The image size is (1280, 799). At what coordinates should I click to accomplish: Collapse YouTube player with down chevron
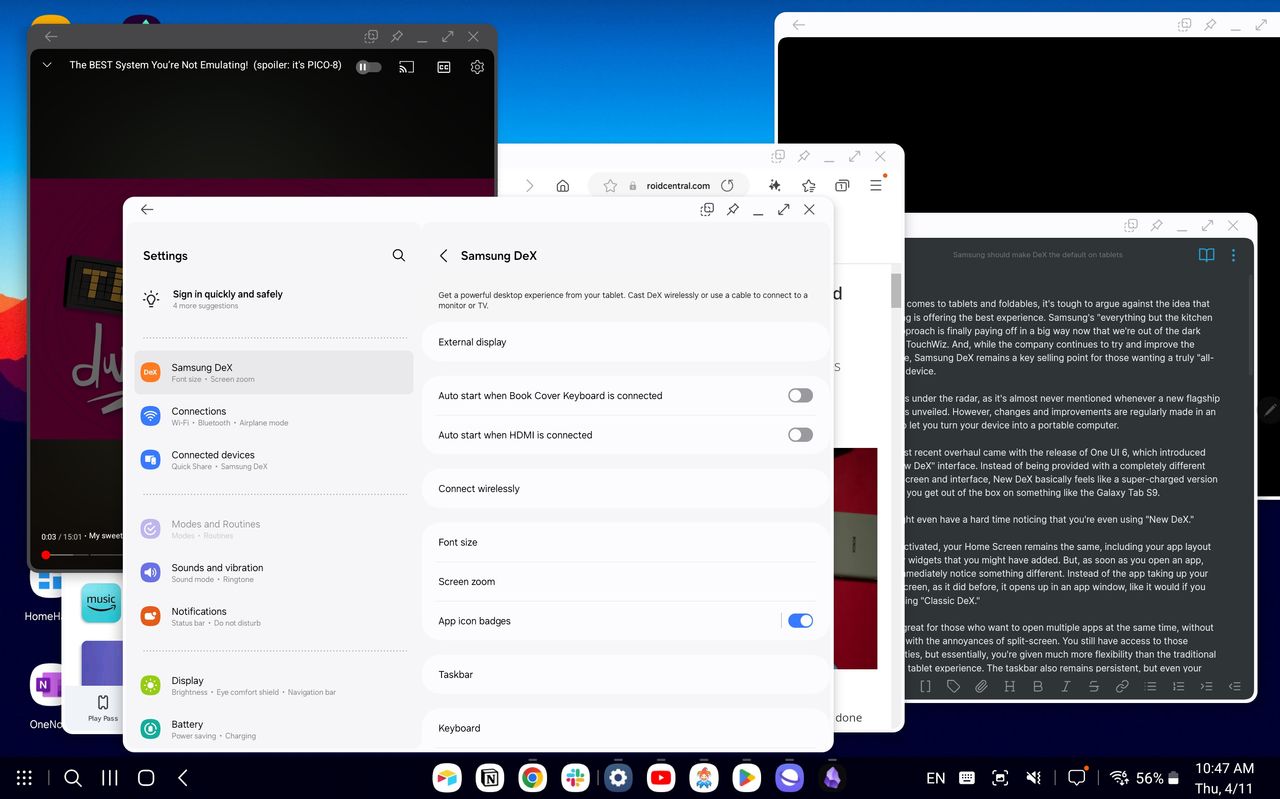[x=47, y=65]
